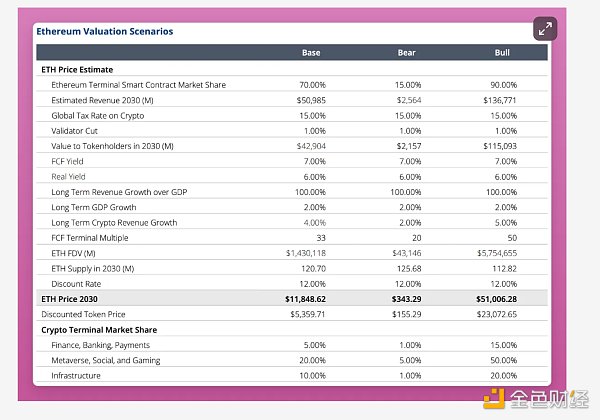This screenshot has width=600, height=420.
Task: Click the Estimated Revenue 2030 (M) label
Action: pos(110,100)
